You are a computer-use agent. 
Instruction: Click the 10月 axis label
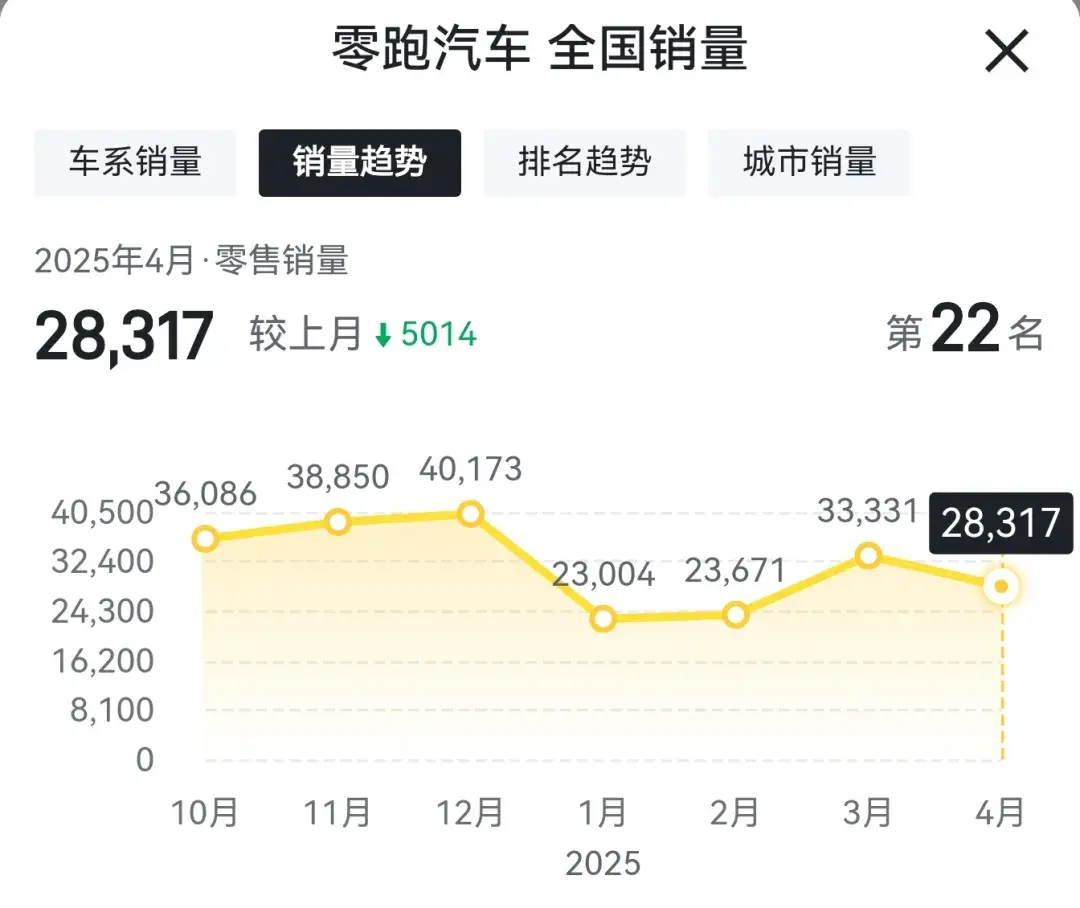pyautogui.click(x=205, y=812)
